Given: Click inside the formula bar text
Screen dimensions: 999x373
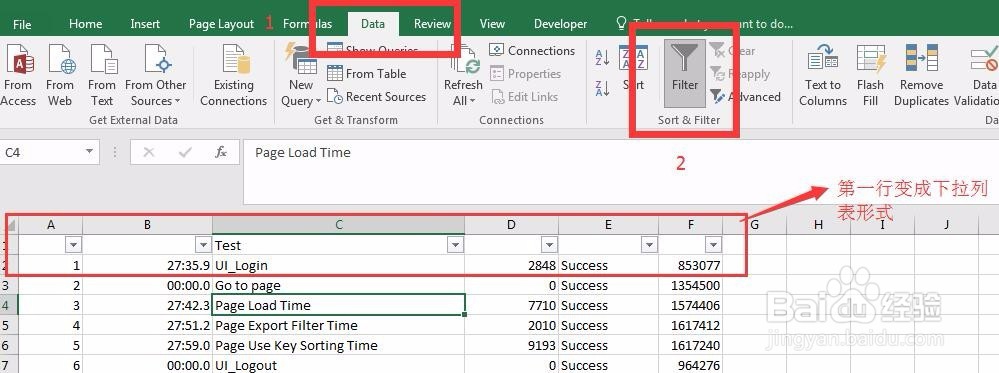Looking at the screenshot, I should click(303, 152).
